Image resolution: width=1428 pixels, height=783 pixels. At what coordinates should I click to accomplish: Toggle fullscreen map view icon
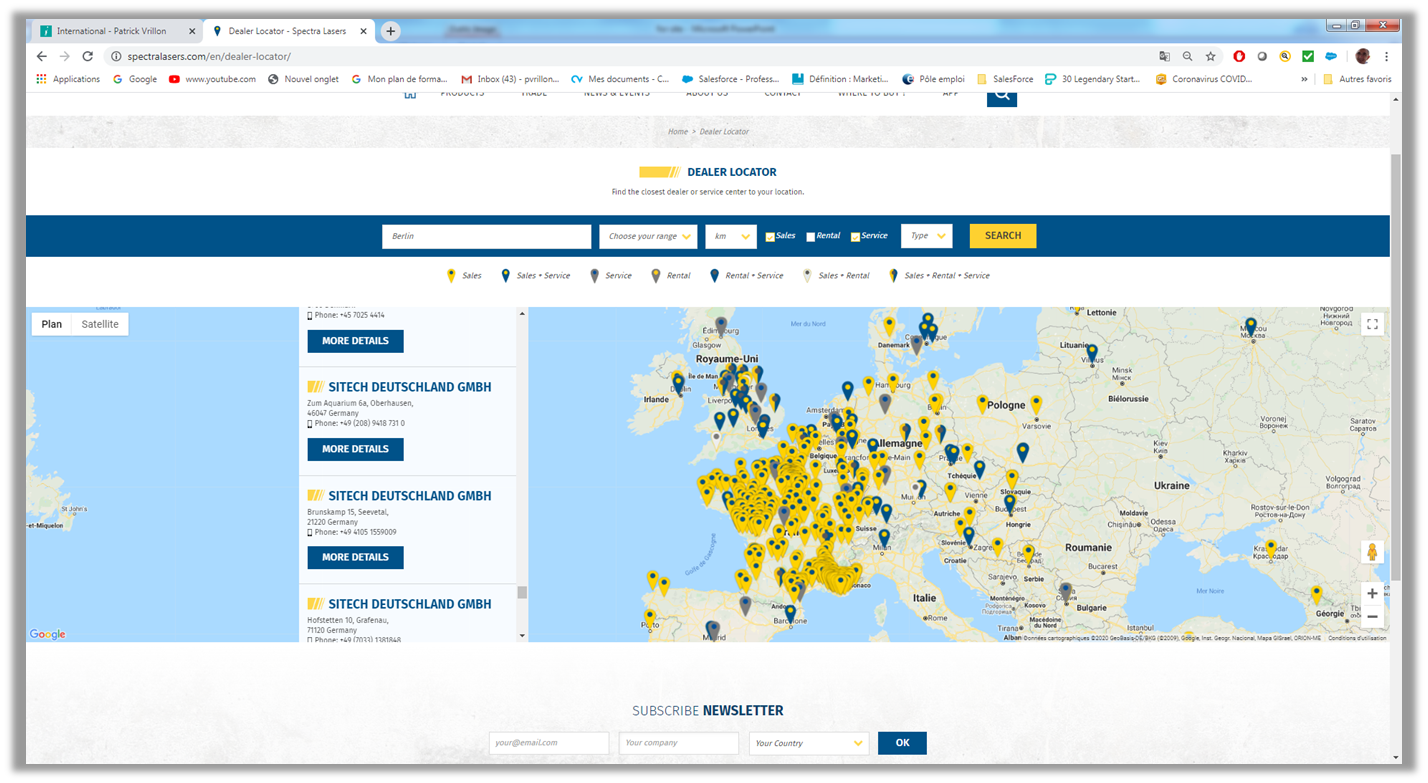[x=1372, y=324]
